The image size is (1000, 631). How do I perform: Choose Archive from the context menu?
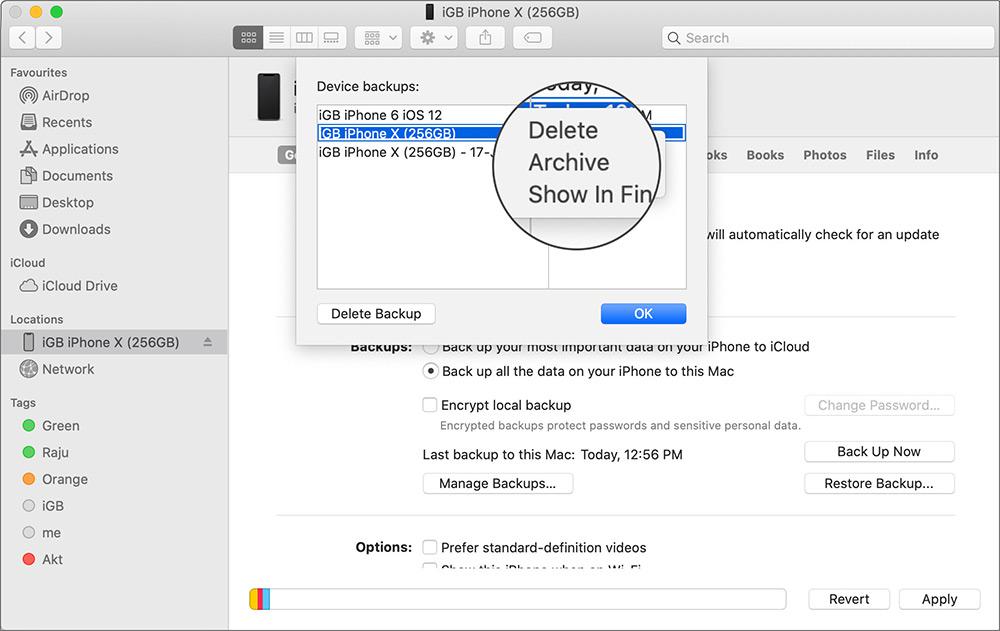(569, 163)
